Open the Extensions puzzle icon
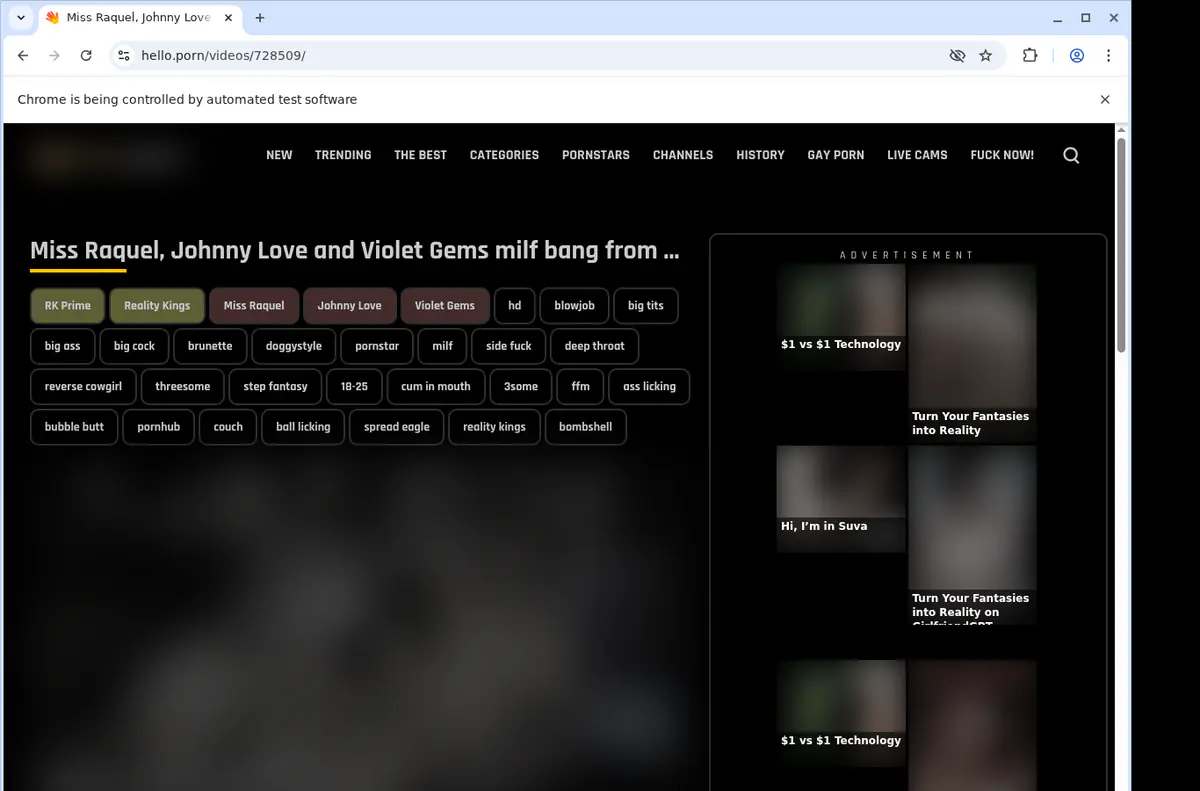This screenshot has height=791, width=1200. click(1030, 56)
